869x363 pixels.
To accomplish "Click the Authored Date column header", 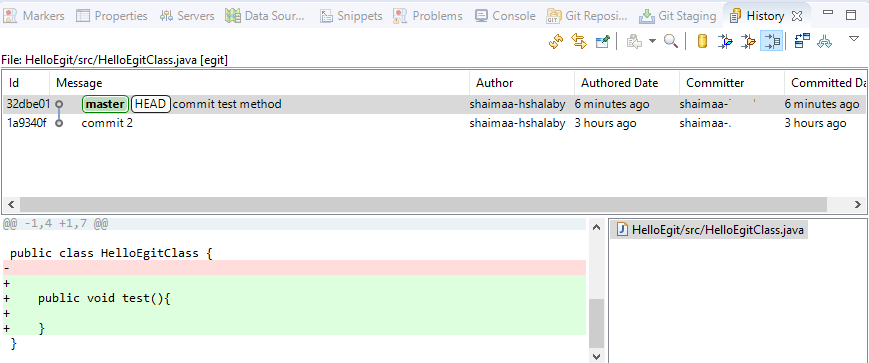I will click(x=619, y=83).
